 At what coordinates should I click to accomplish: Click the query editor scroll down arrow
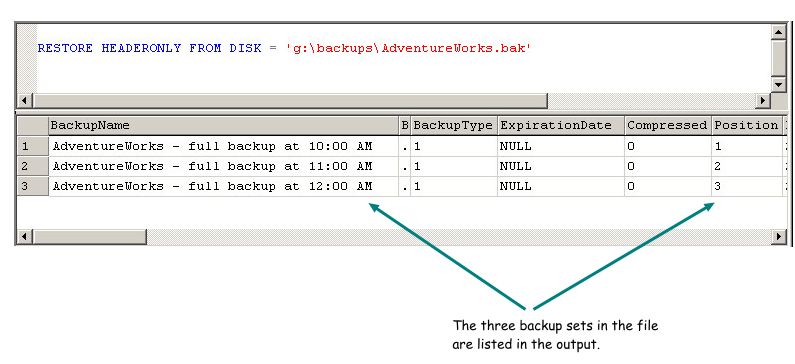coord(778,84)
